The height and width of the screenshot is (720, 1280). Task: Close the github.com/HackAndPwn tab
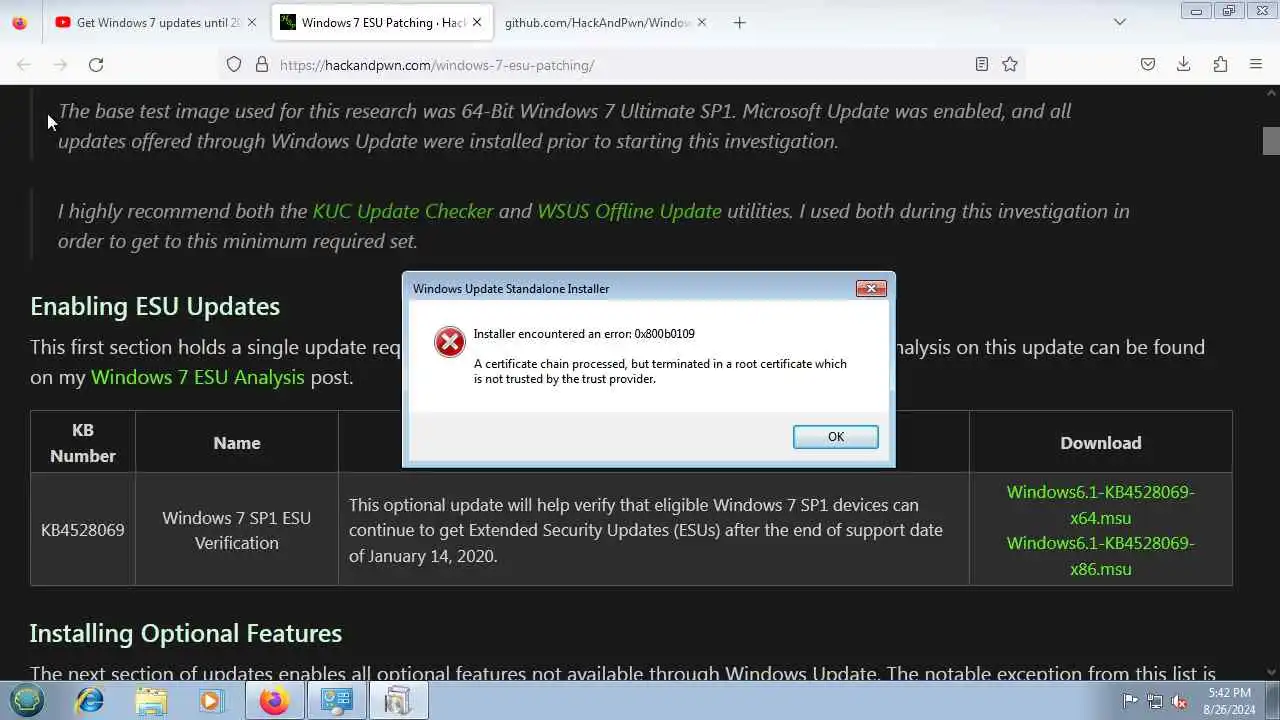click(x=702, y=22)
